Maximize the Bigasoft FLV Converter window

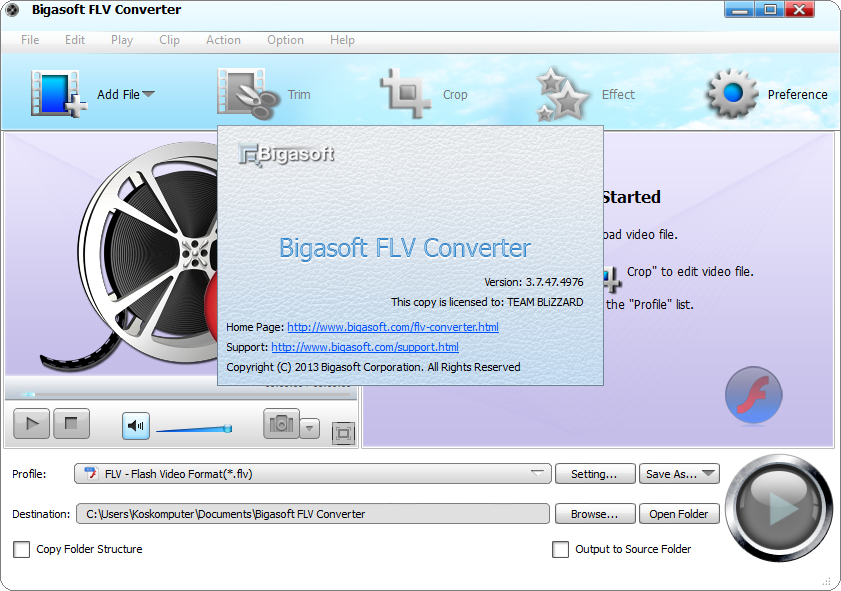click(x=770, y=10)
